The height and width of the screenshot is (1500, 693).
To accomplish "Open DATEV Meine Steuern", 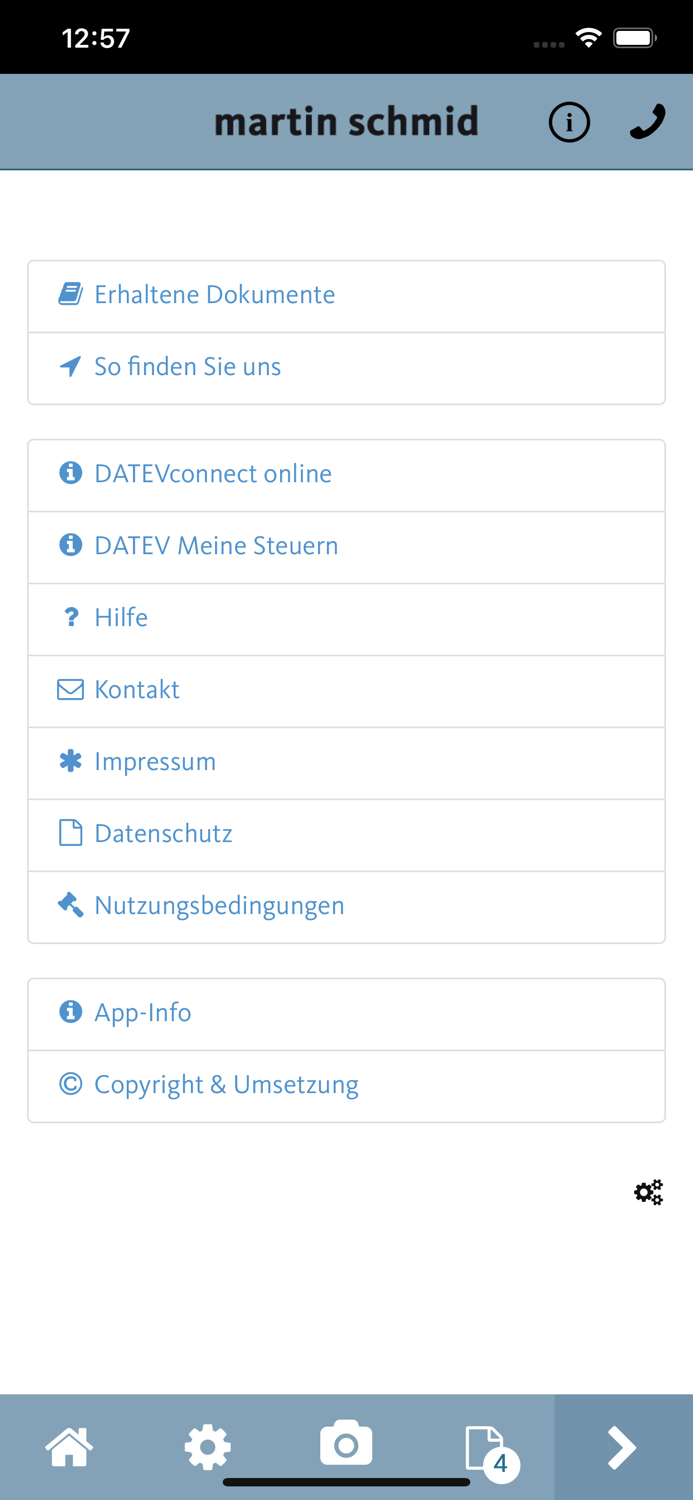I will pos(346,547).
